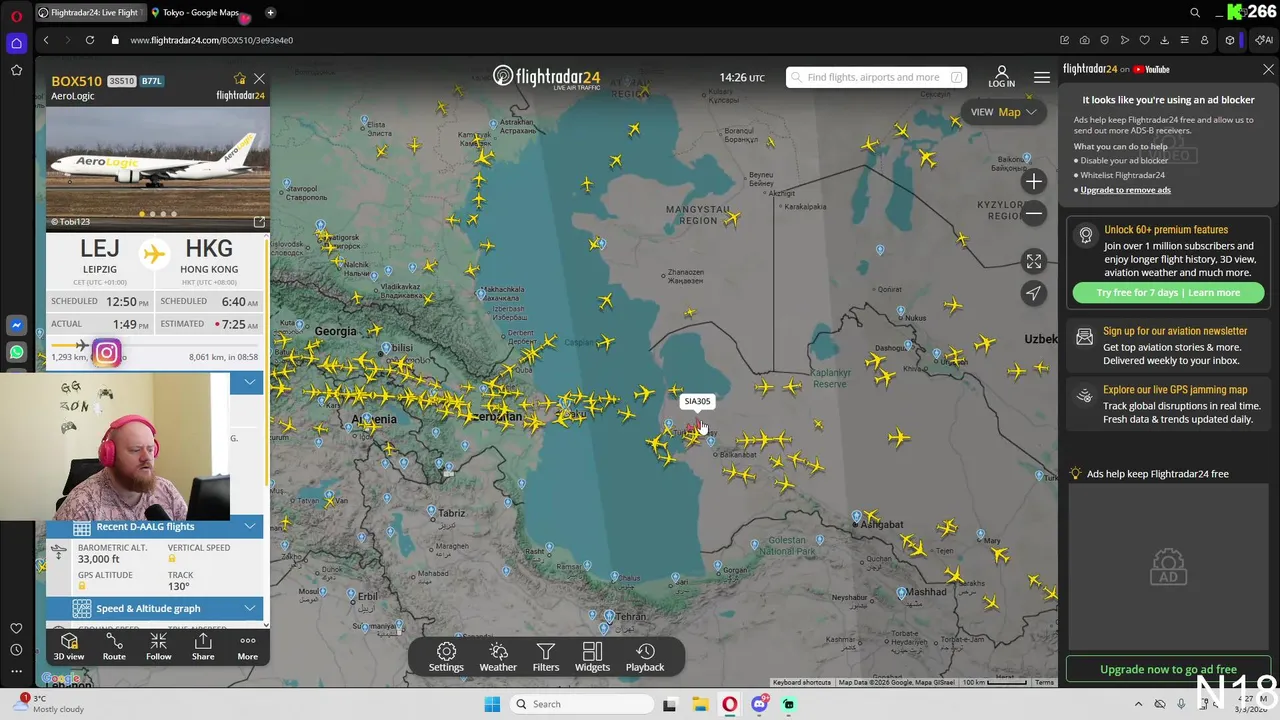Click the taskbar Search box
This screenshot has width=1280, height=720.
coord(583,704)
